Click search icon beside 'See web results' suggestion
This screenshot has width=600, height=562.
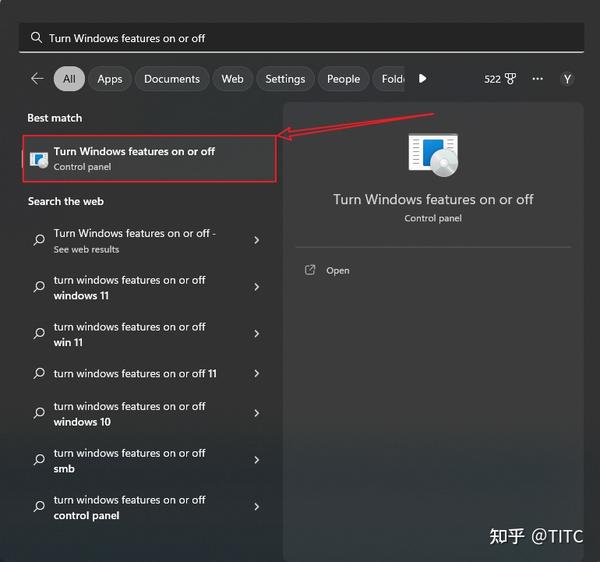pos(39,240)
